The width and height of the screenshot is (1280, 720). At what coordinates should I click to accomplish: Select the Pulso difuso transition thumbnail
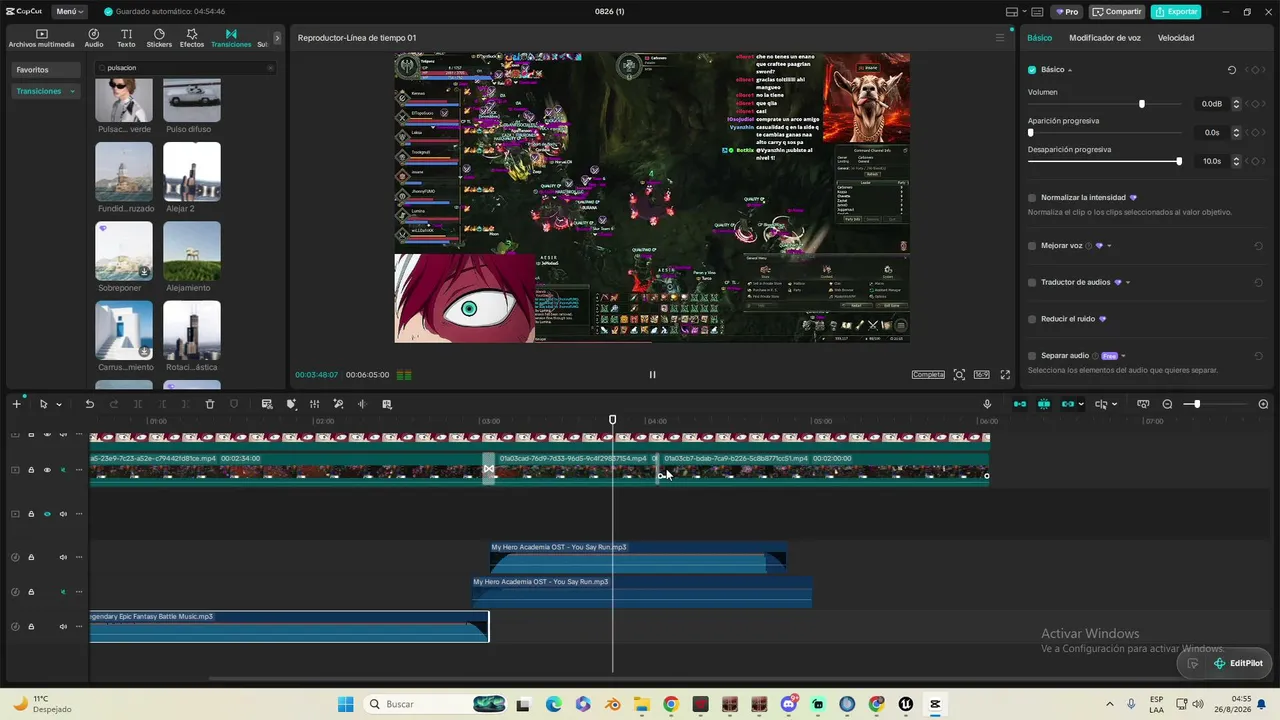[192, 101]
